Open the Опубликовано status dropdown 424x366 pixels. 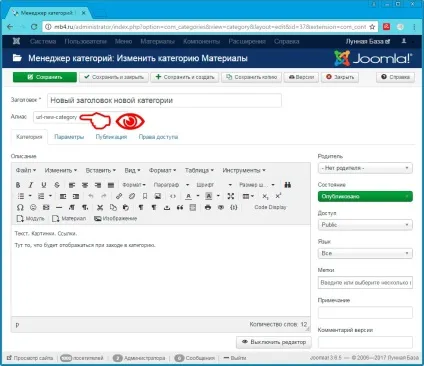pyautogui.click(x=365, y=196)
